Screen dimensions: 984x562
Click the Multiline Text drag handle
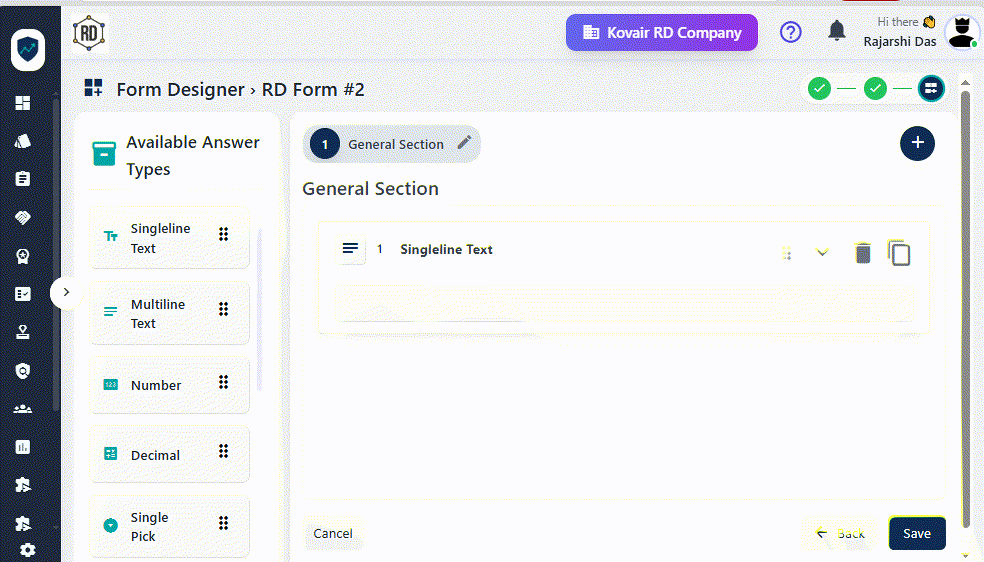point(223,309)
